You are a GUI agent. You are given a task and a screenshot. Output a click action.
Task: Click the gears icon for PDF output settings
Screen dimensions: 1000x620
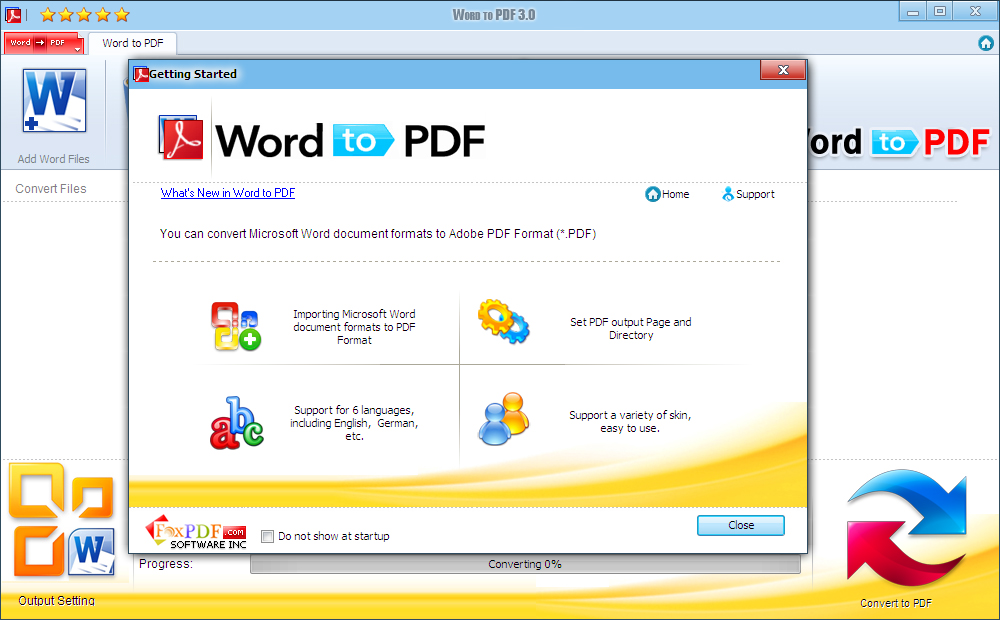pyautogui.click(x=503, y=321)
